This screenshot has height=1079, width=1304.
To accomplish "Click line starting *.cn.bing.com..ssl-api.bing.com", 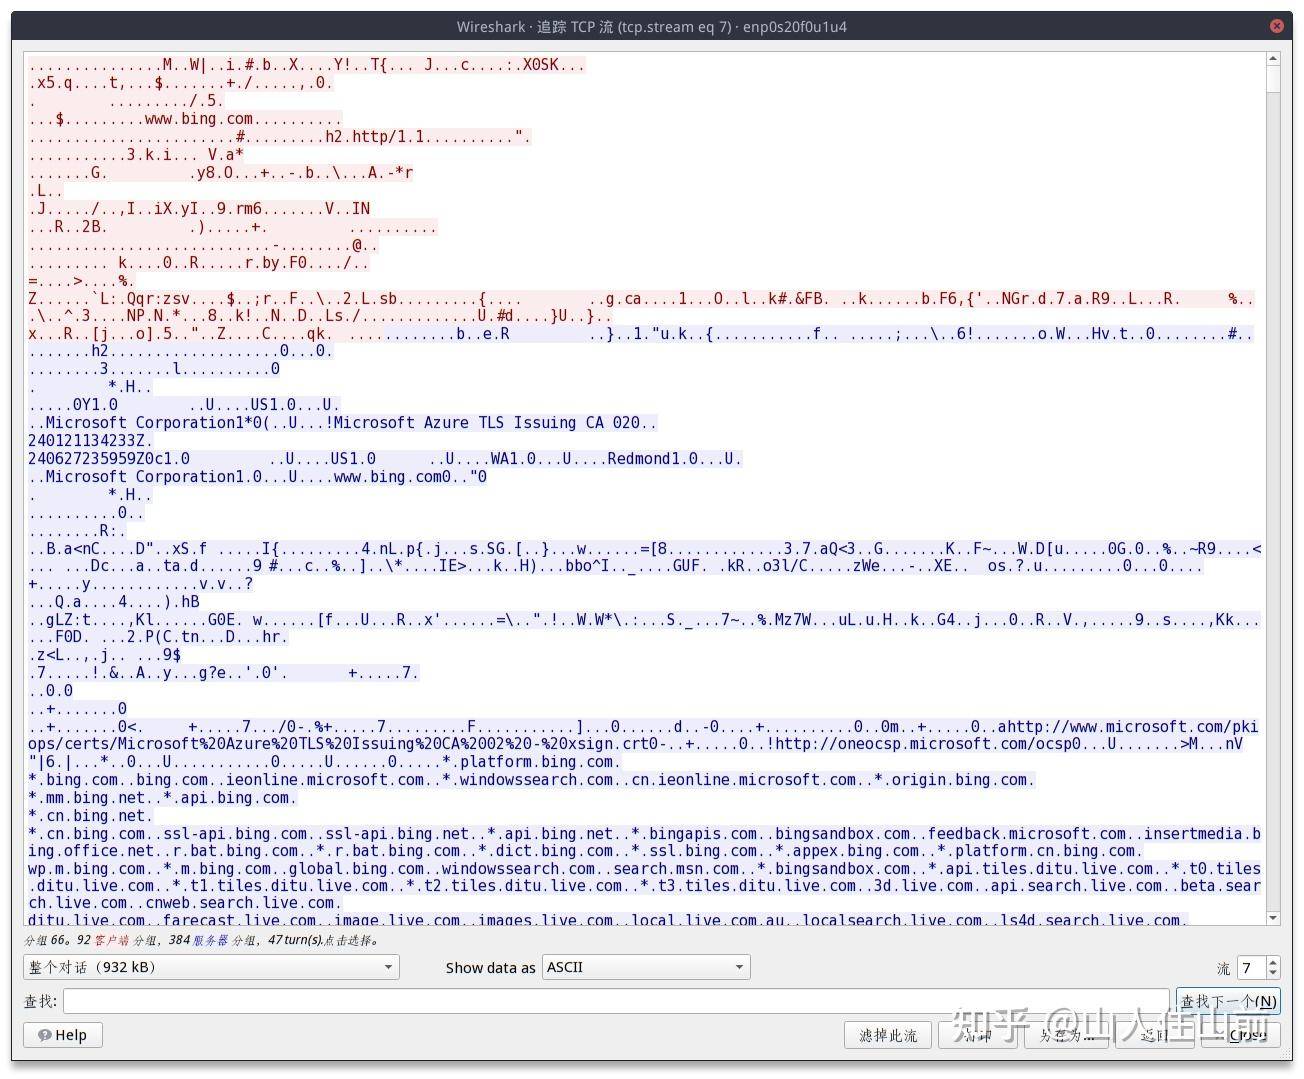I will coord(644,834).
